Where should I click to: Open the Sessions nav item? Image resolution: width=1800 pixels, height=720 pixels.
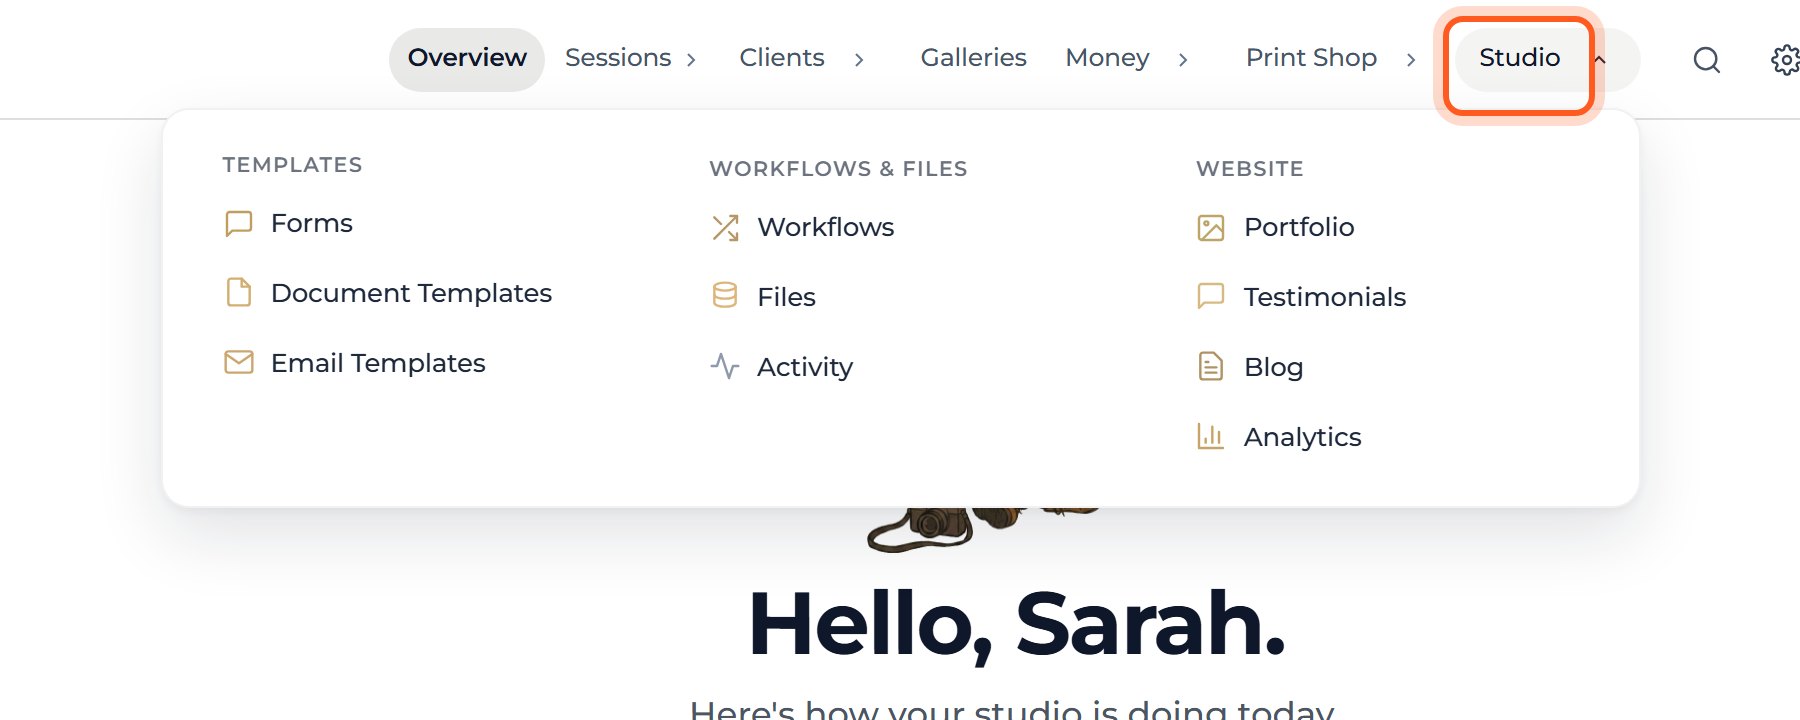pyautogui.click(x=618, y=58)
